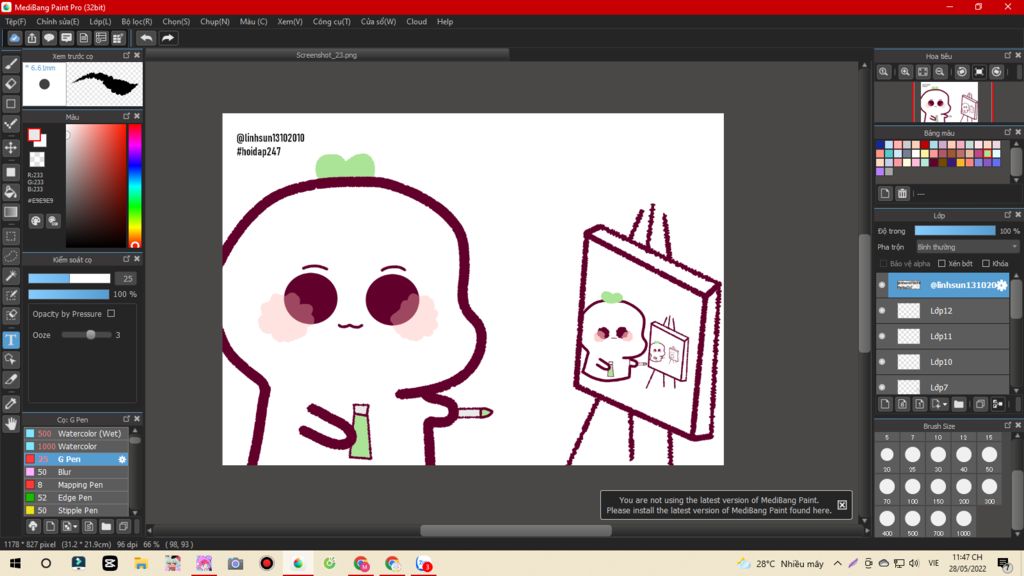Screen dimensions: 1024x576
Task: Select the Gradient tool
Action: (11, 212)
